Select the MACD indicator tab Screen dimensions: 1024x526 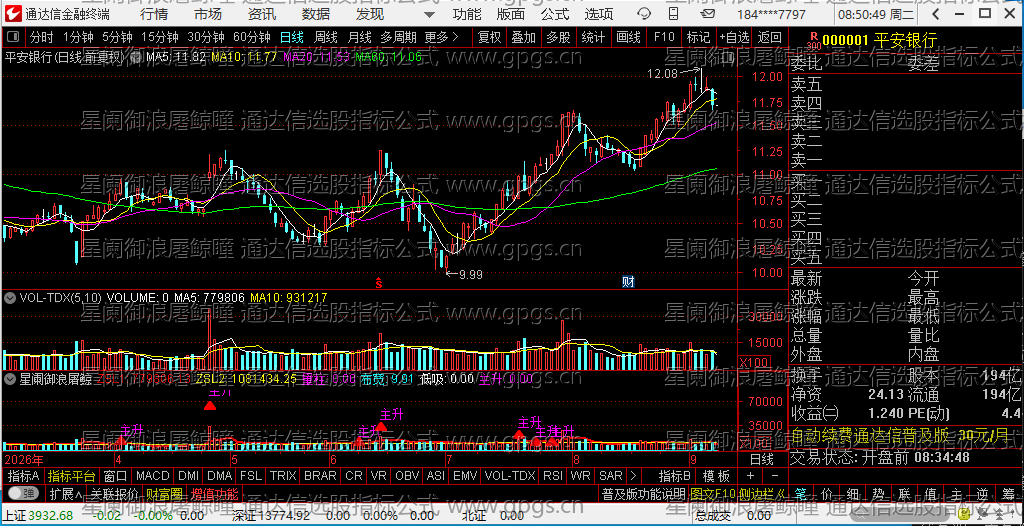(152, 476)
